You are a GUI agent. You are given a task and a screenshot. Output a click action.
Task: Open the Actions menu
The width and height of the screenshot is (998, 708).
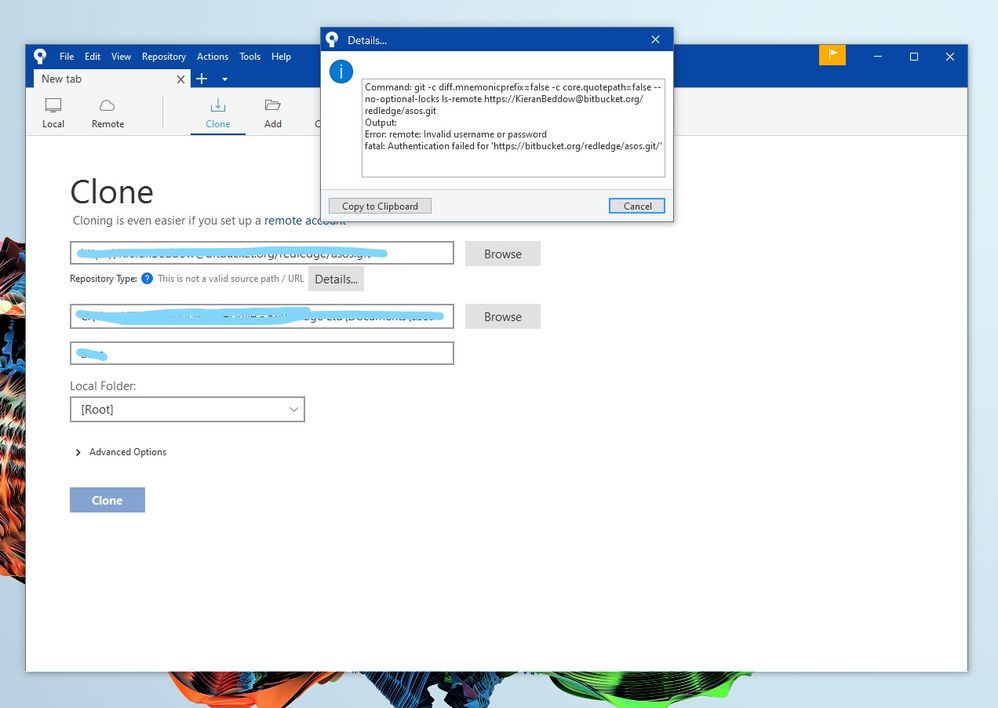(212, 57)
